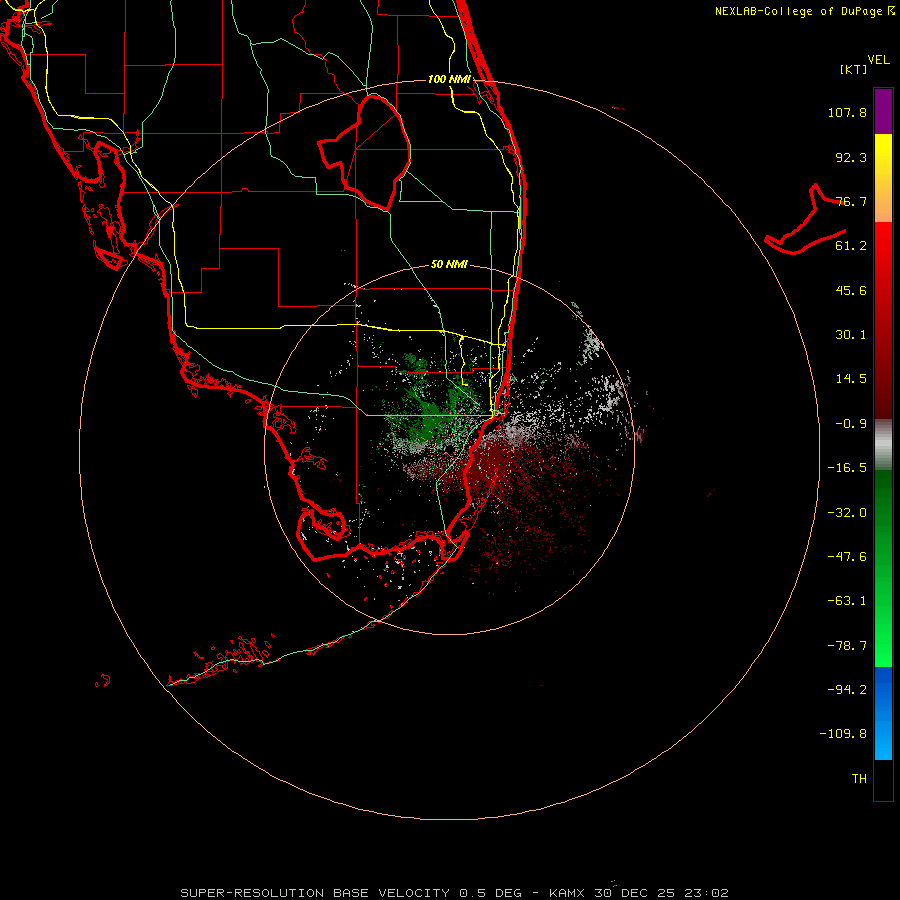Click the [KT] units label

coord(854,69)
